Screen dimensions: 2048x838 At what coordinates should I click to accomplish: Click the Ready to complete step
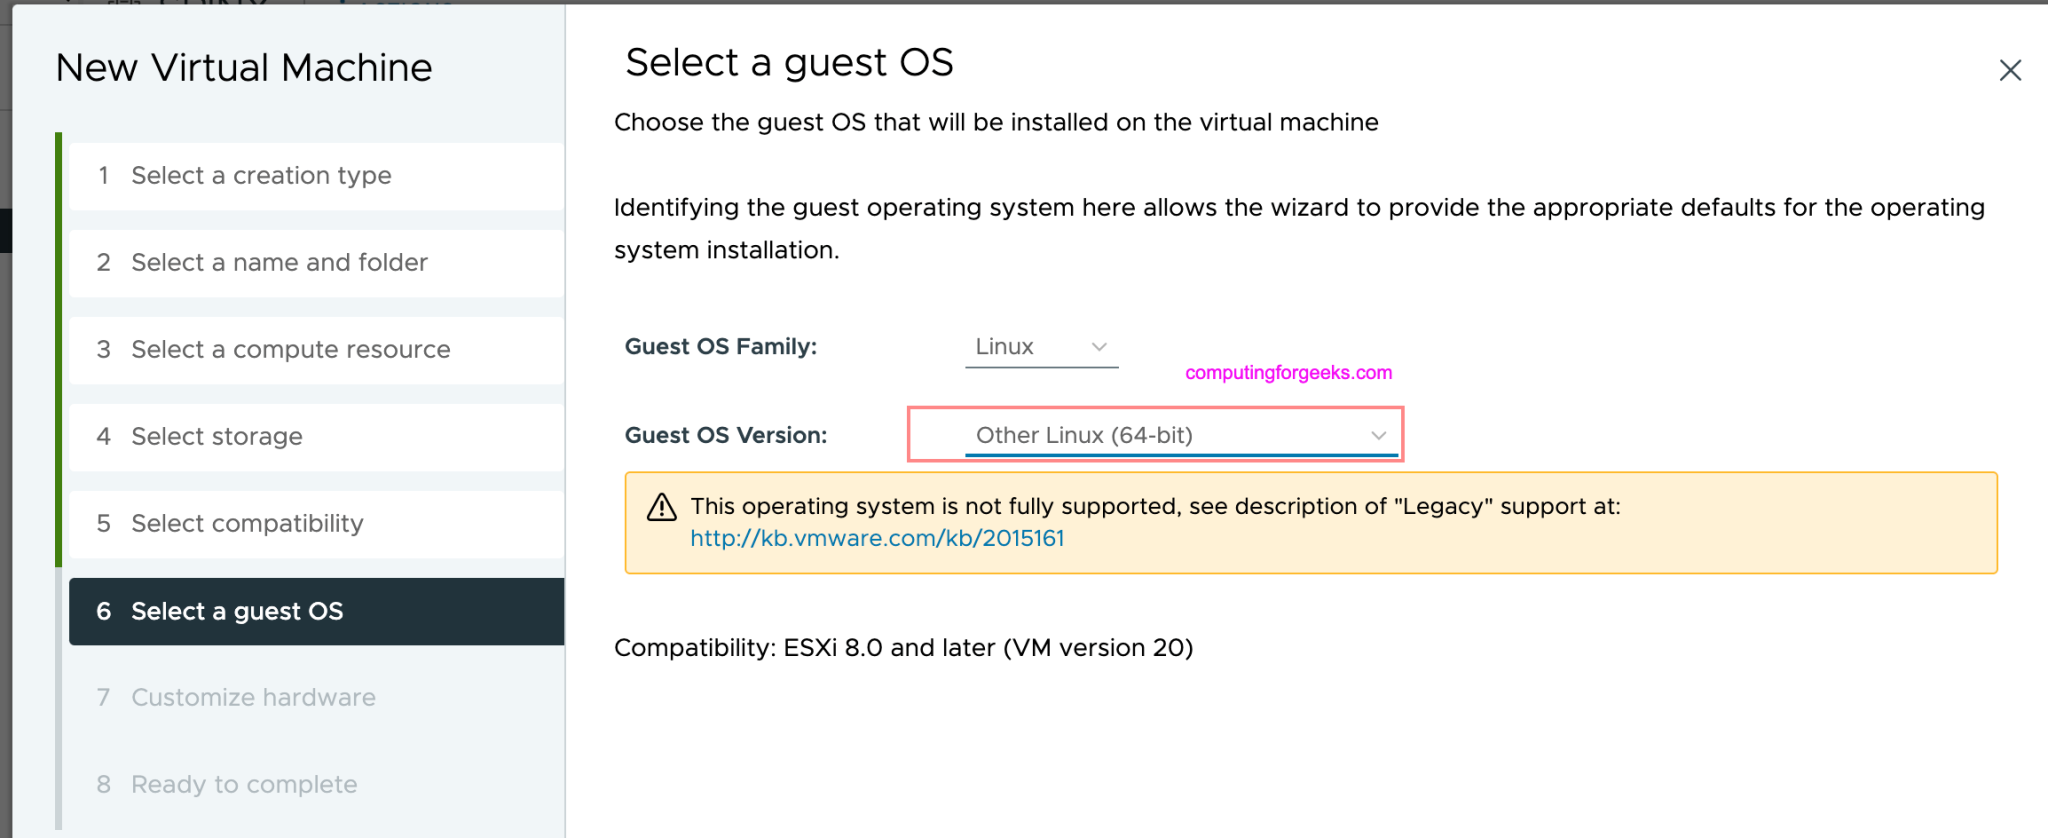click(x=243, y=784)
